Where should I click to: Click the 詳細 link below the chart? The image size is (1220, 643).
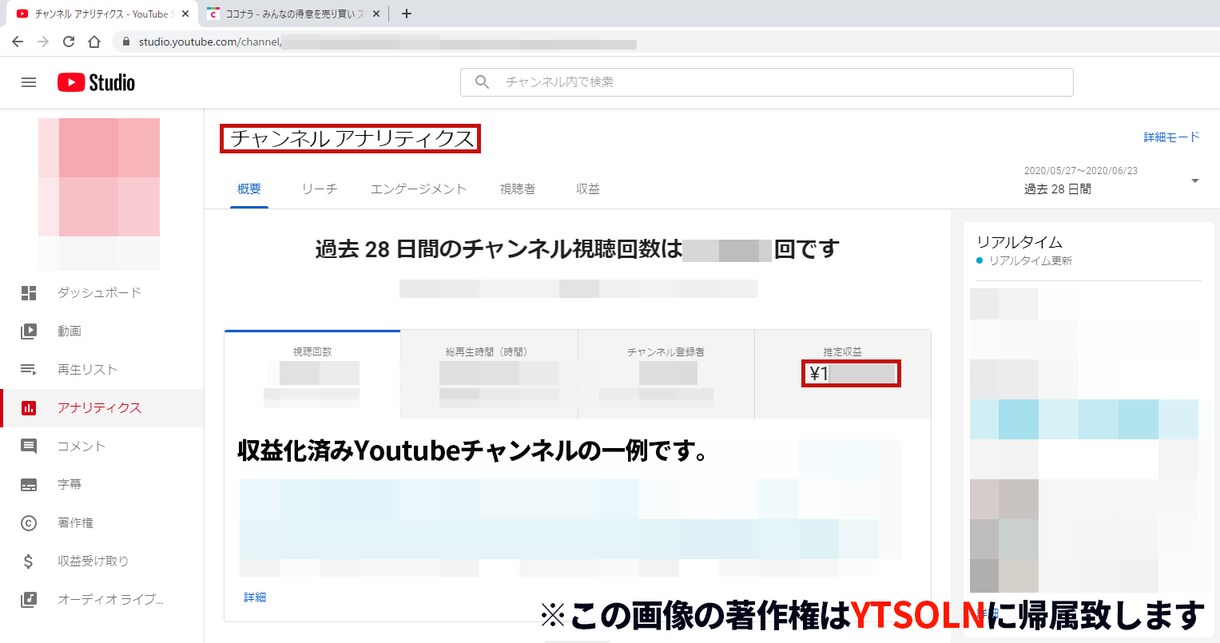click(x=255, y=597)
